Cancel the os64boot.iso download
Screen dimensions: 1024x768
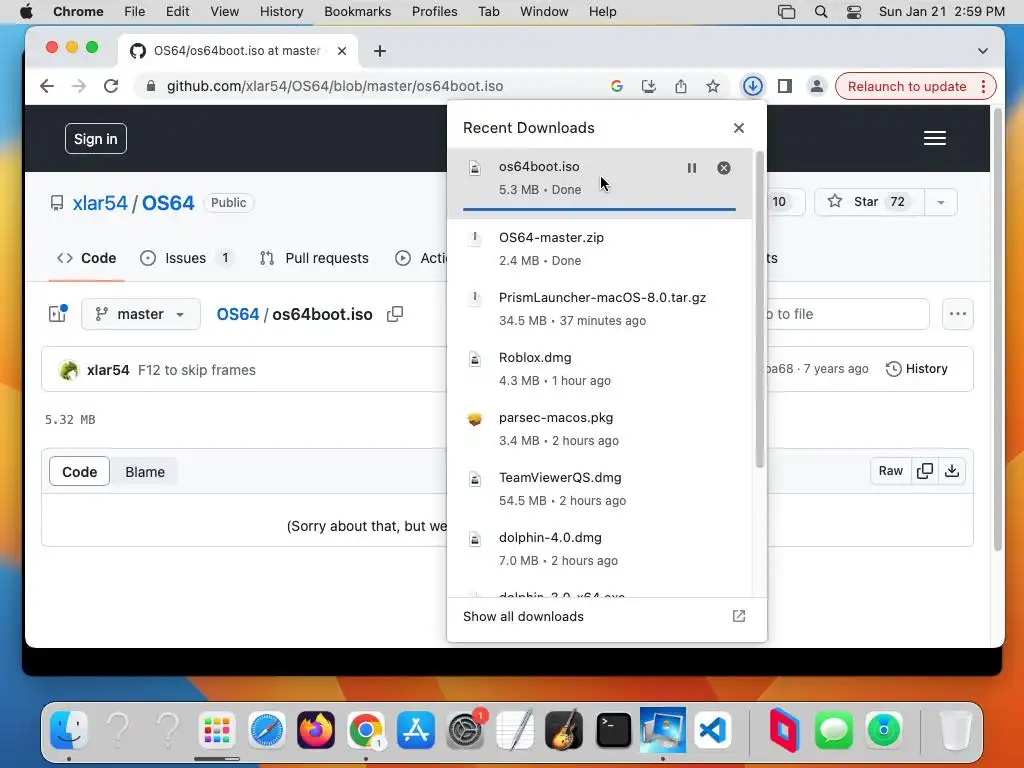pyautogui.click(x=724, y=168)
